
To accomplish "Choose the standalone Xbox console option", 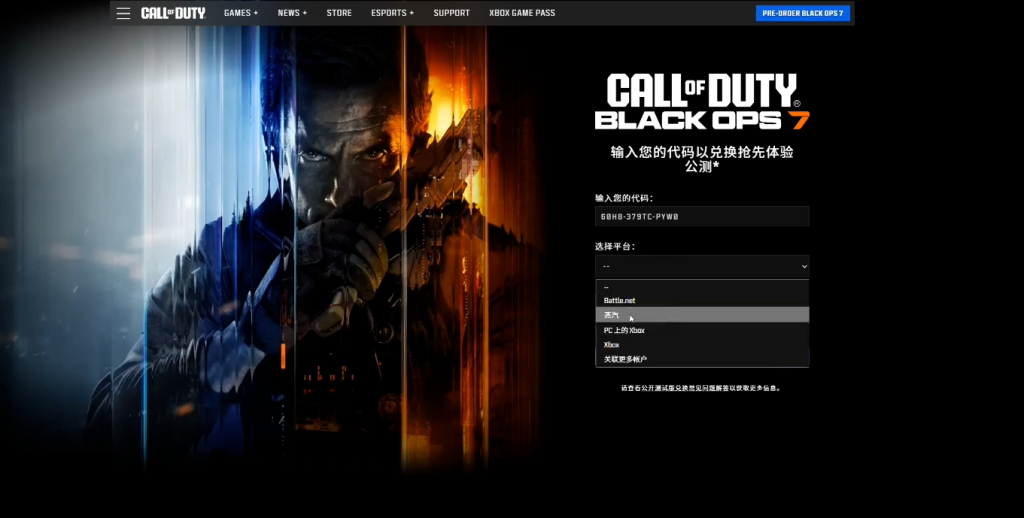I will (x=612, y=344).
